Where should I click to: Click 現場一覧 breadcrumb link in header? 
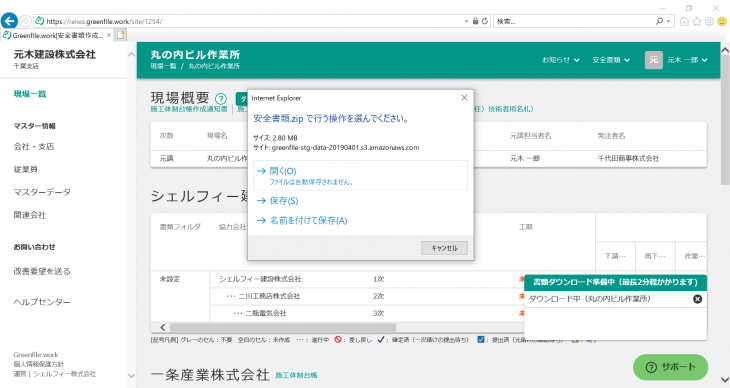click(x=163, y=66)
